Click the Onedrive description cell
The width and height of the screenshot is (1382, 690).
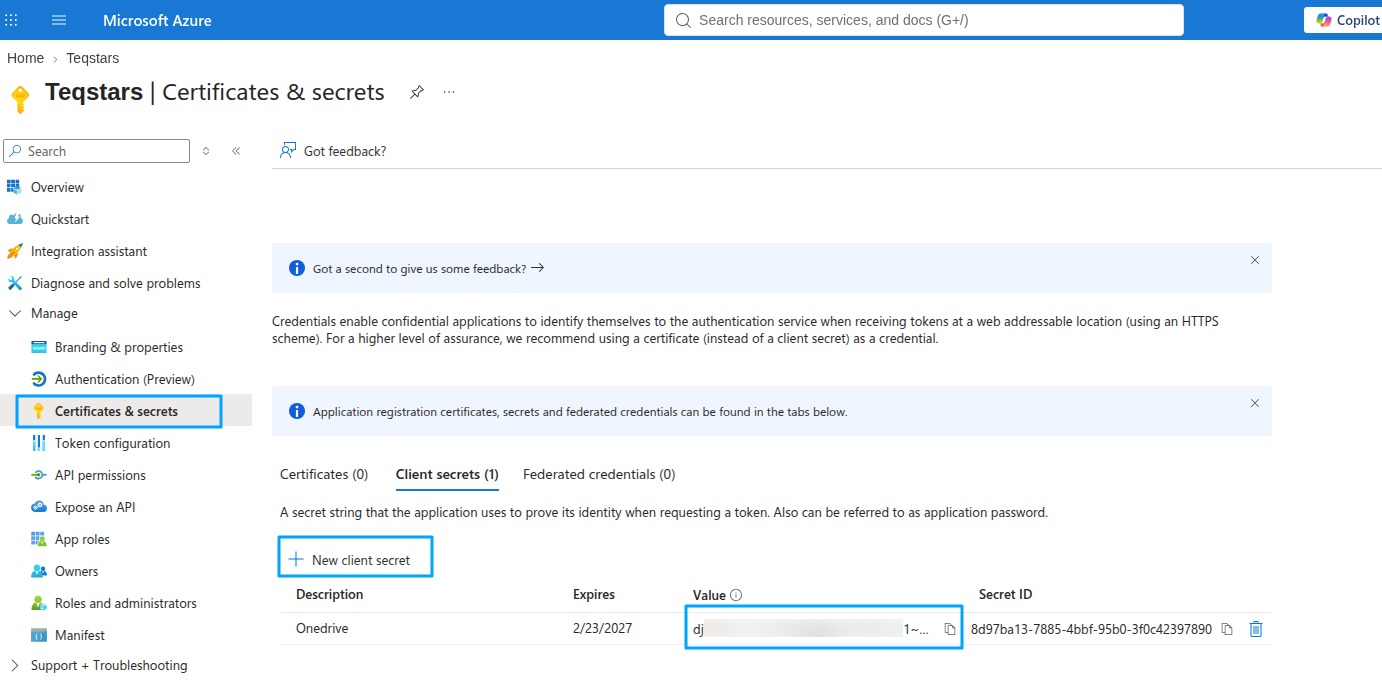(321, 629)
